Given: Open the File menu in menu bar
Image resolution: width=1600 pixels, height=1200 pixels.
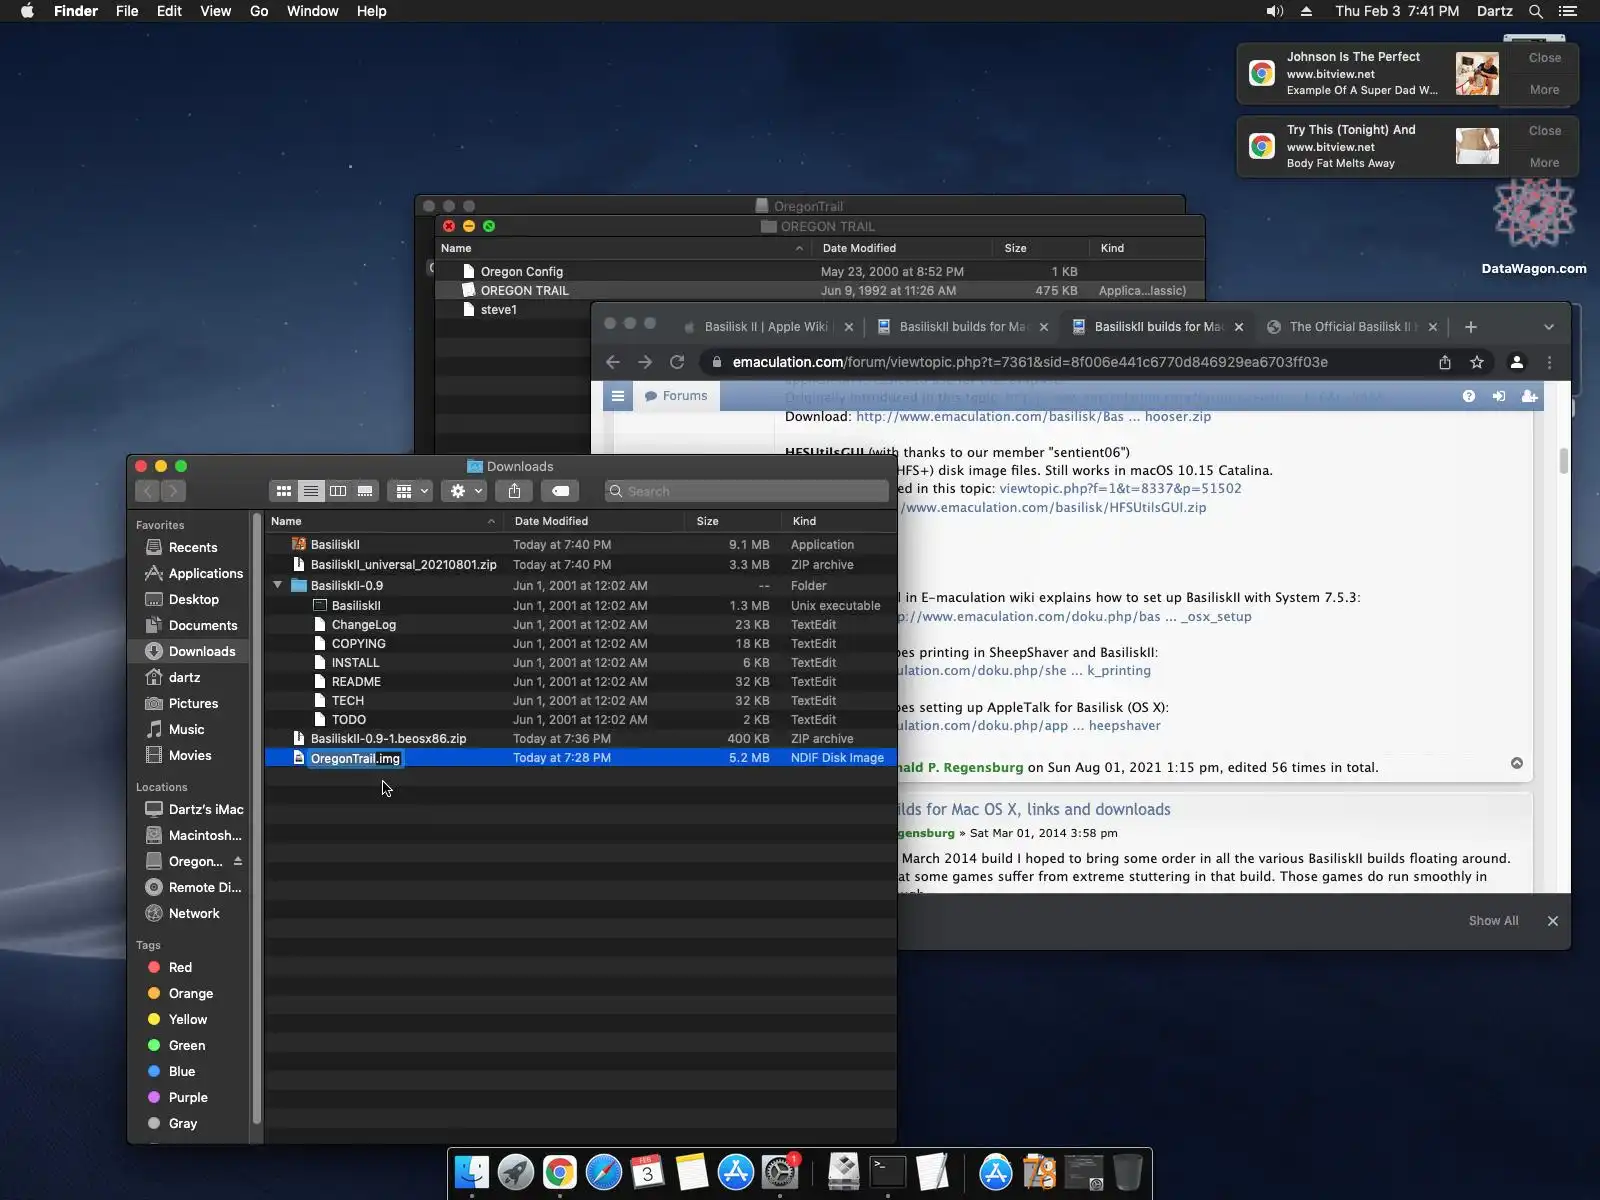Looking at the screenshot, I should (127, 11).
